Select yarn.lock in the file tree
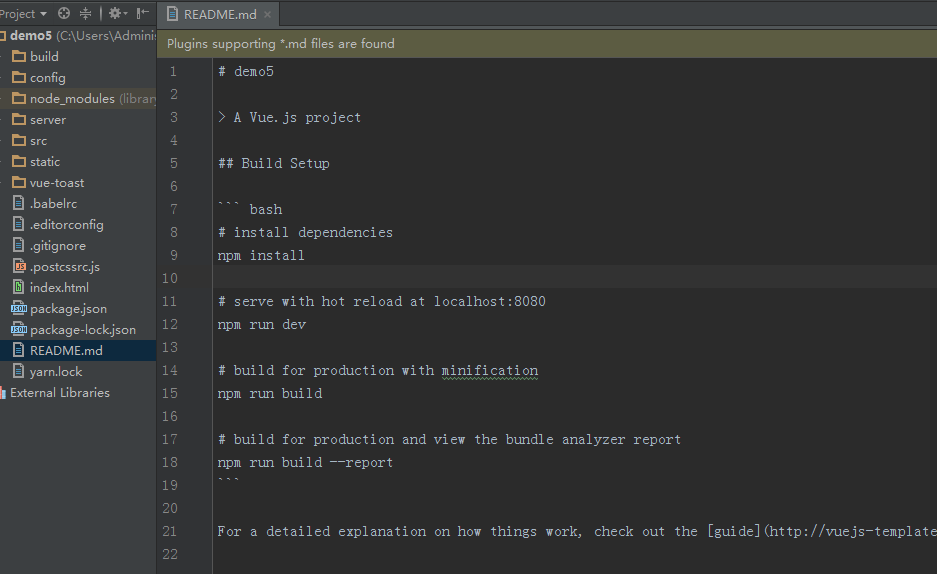 coord(56,372)
